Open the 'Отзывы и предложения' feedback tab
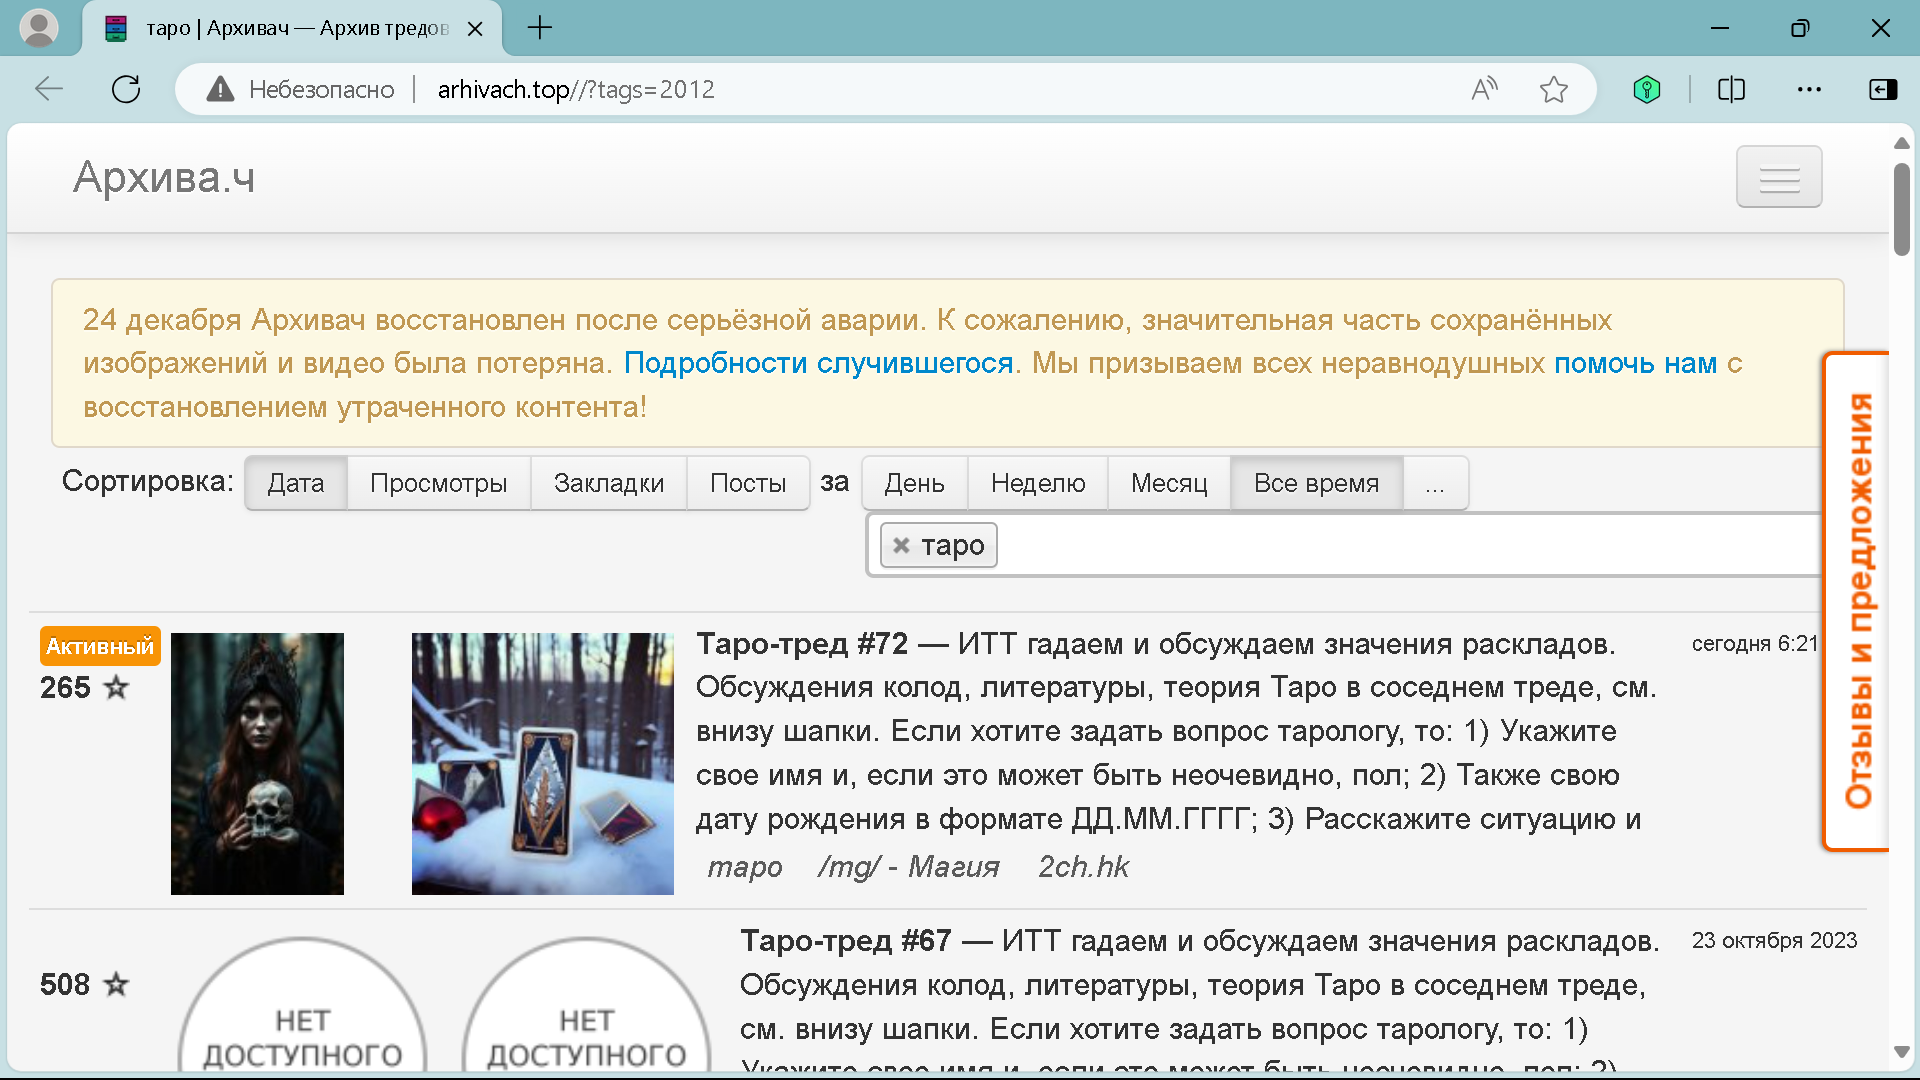The width and height of the screenshot is (1920, 1080). coord(1858,601)
